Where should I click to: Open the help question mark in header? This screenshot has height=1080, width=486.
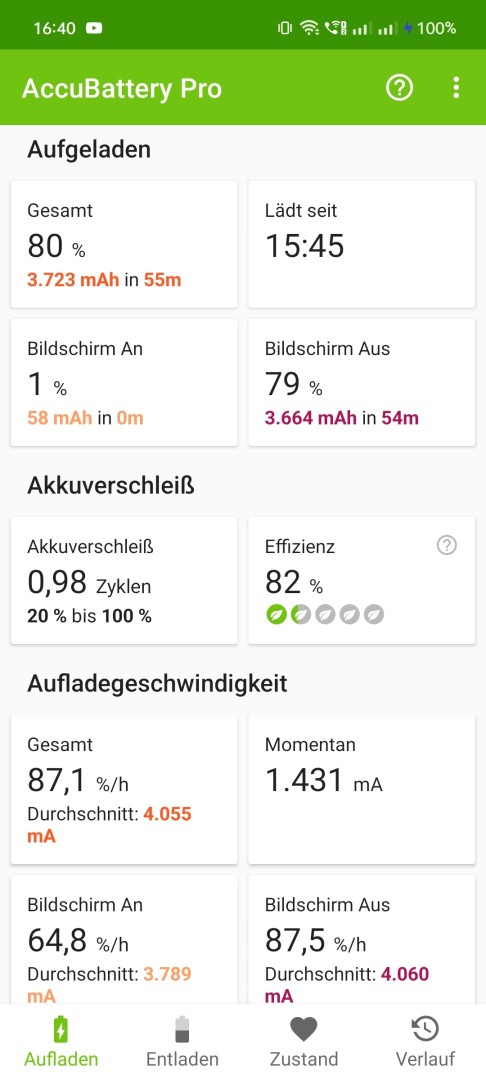(x=399, y=88)
